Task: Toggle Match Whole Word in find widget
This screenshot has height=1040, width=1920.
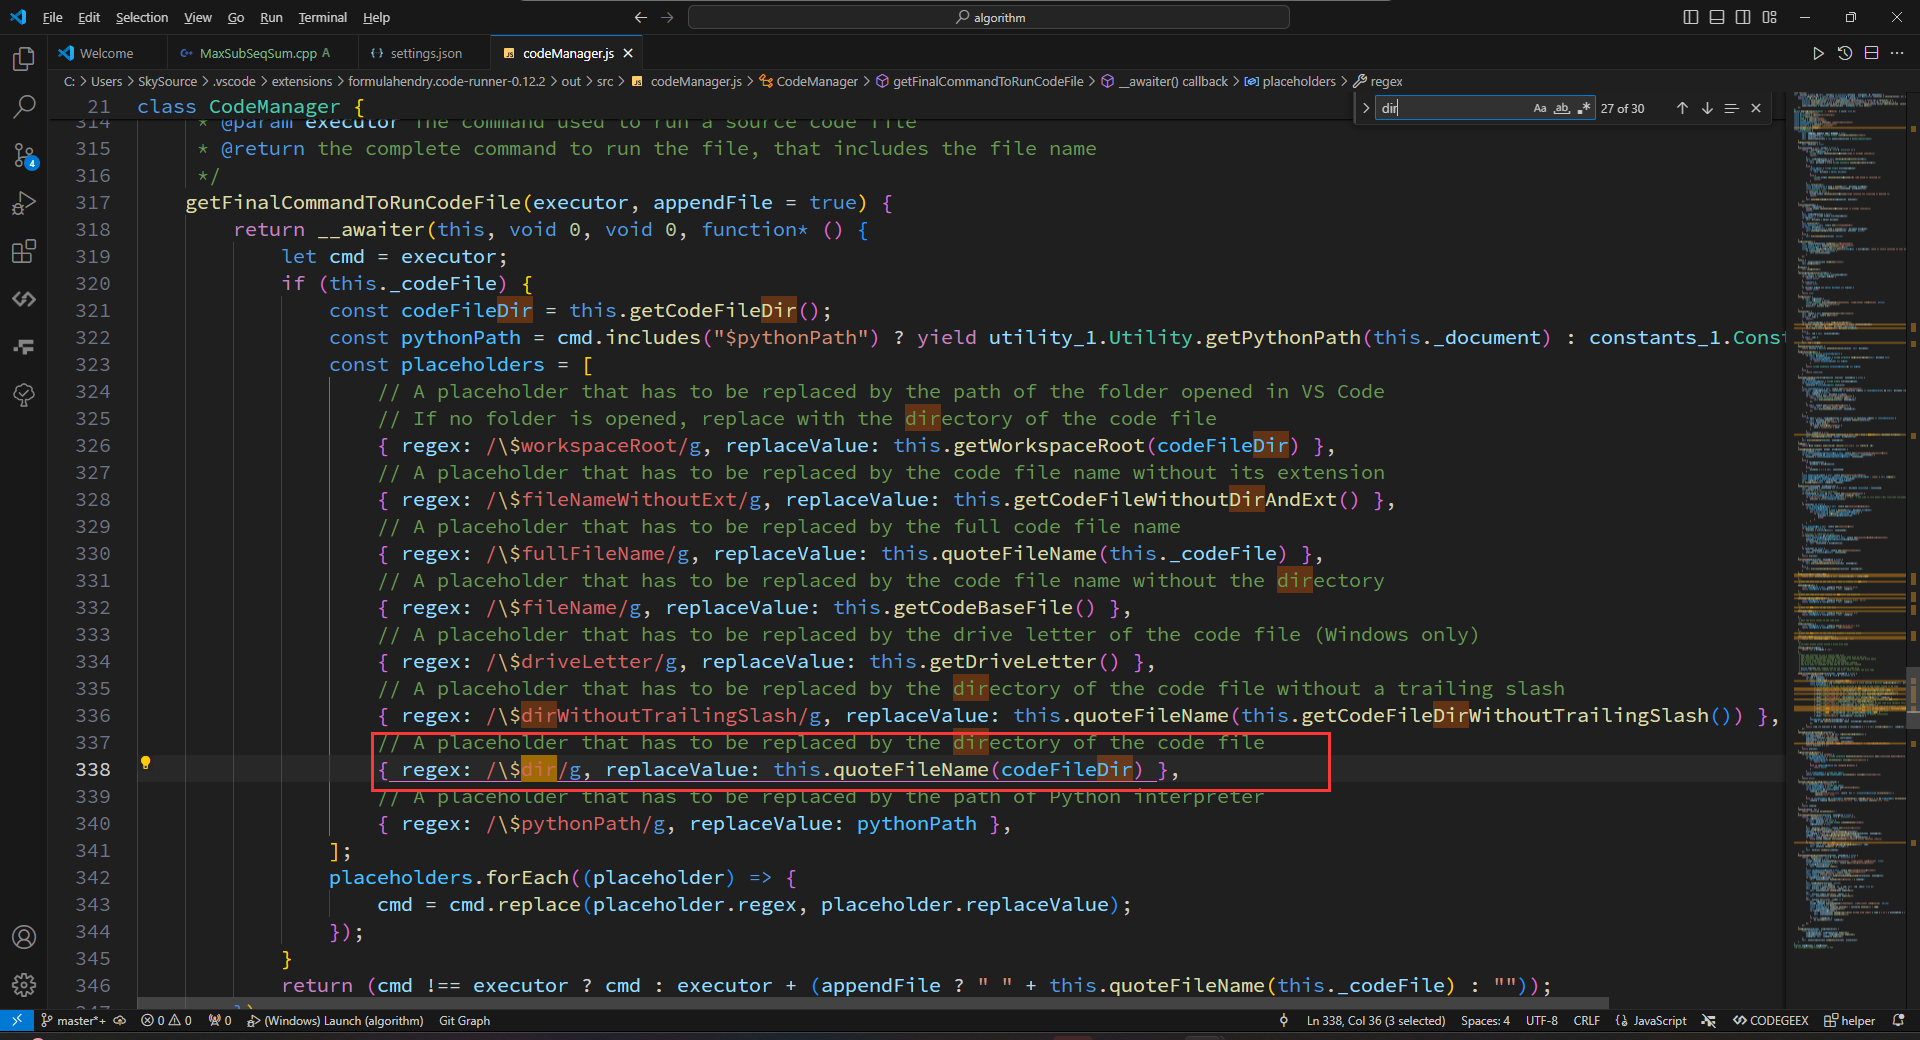Action: [x=1562, y=108]
